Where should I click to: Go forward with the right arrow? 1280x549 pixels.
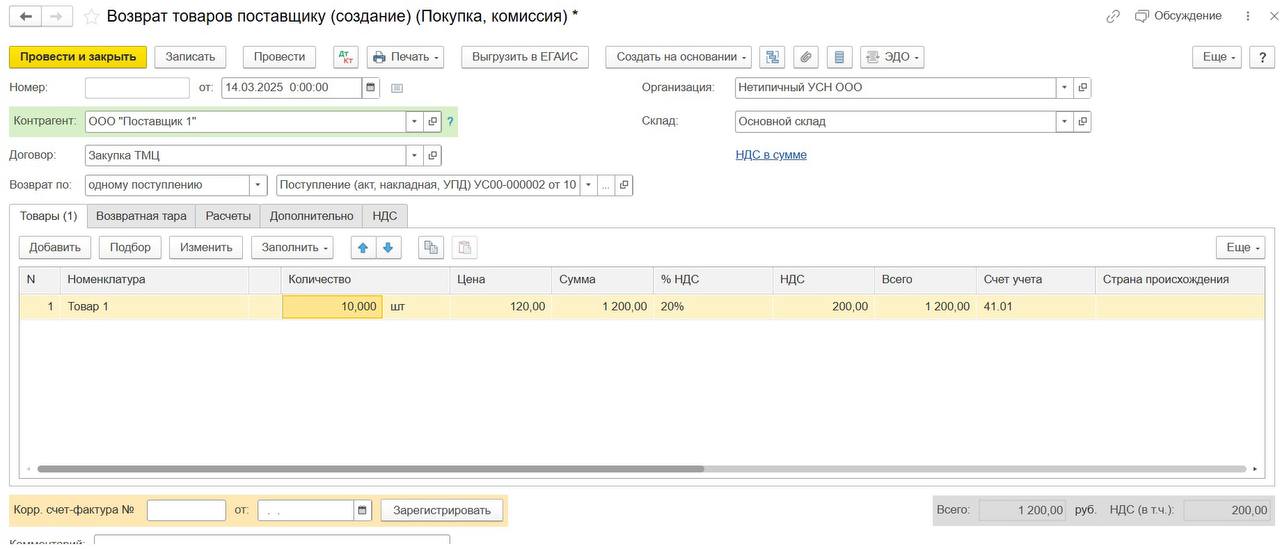pos(56,16)
